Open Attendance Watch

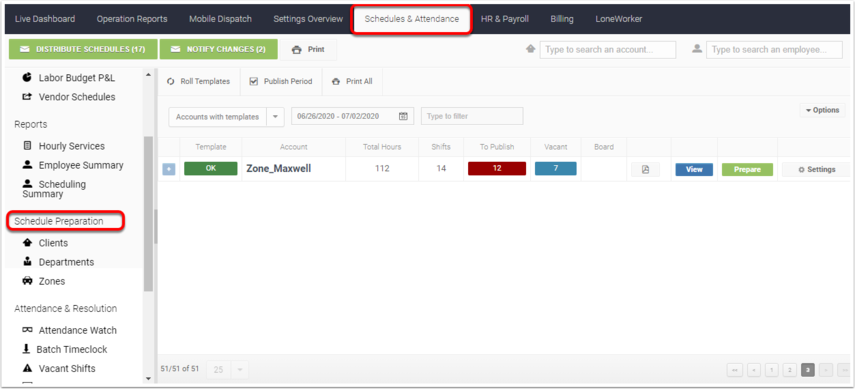point(77,330)
